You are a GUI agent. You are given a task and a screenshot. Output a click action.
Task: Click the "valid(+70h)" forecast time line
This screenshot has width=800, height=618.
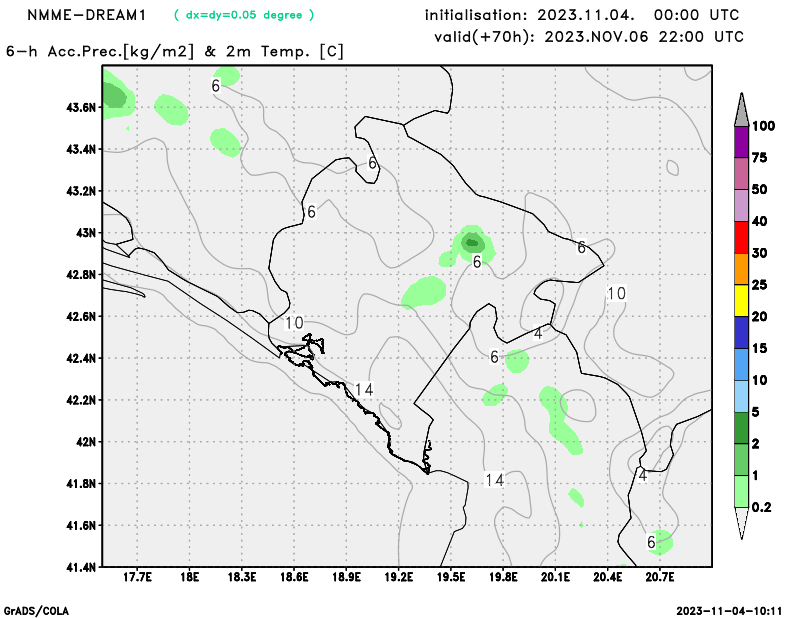click(x=588, y=37)
